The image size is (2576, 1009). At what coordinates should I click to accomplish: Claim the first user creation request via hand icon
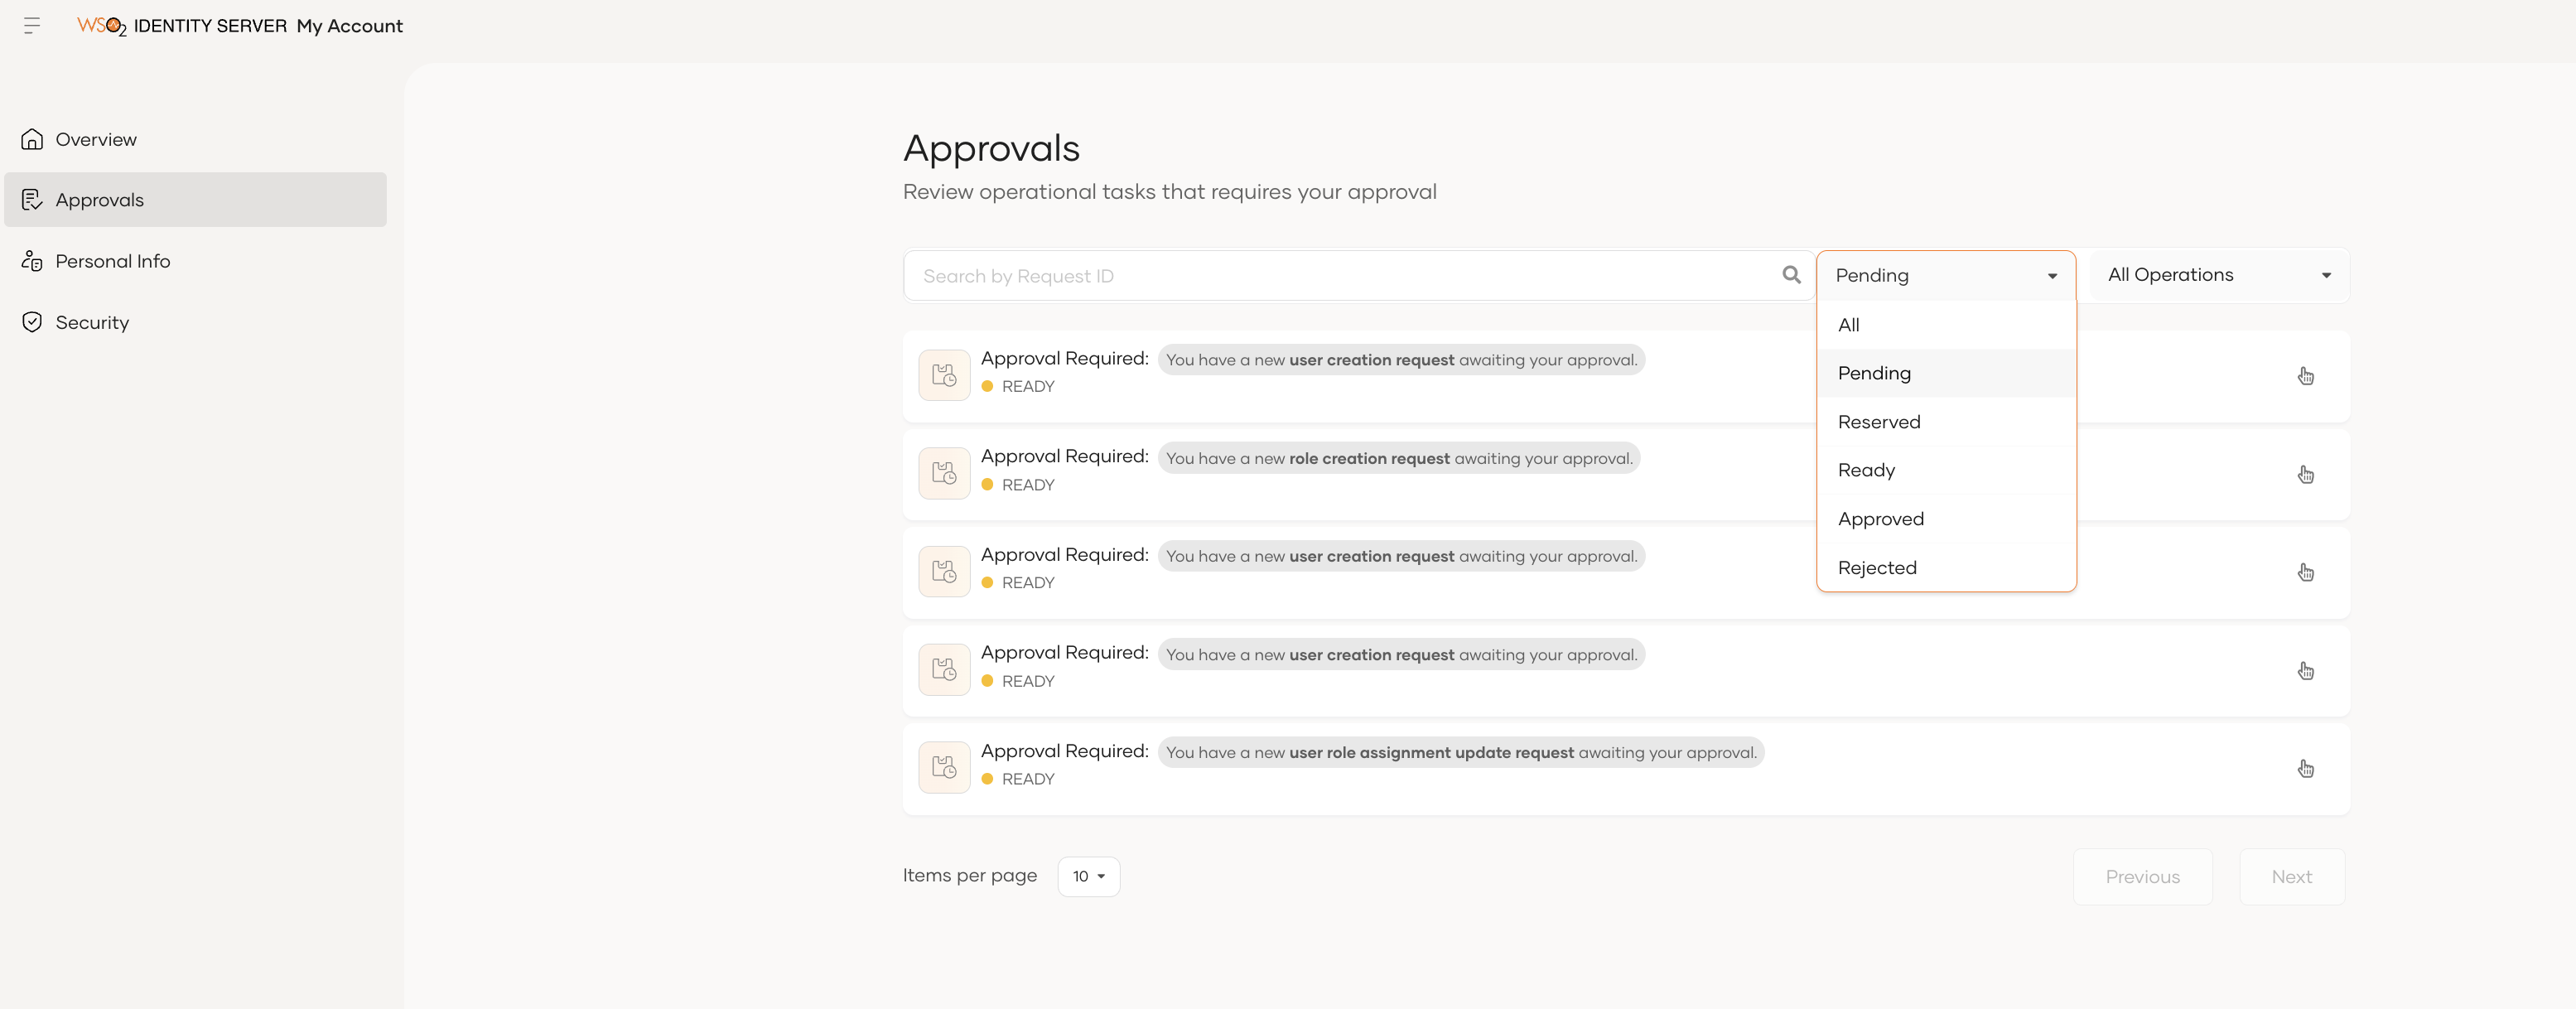coord(2305,376)
